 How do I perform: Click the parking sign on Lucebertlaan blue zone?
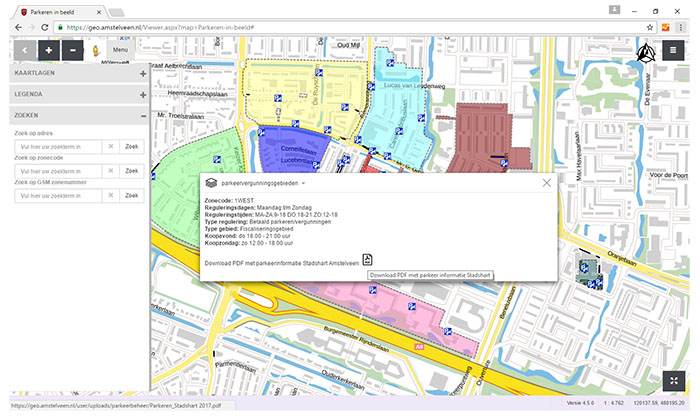click(316, 165)
